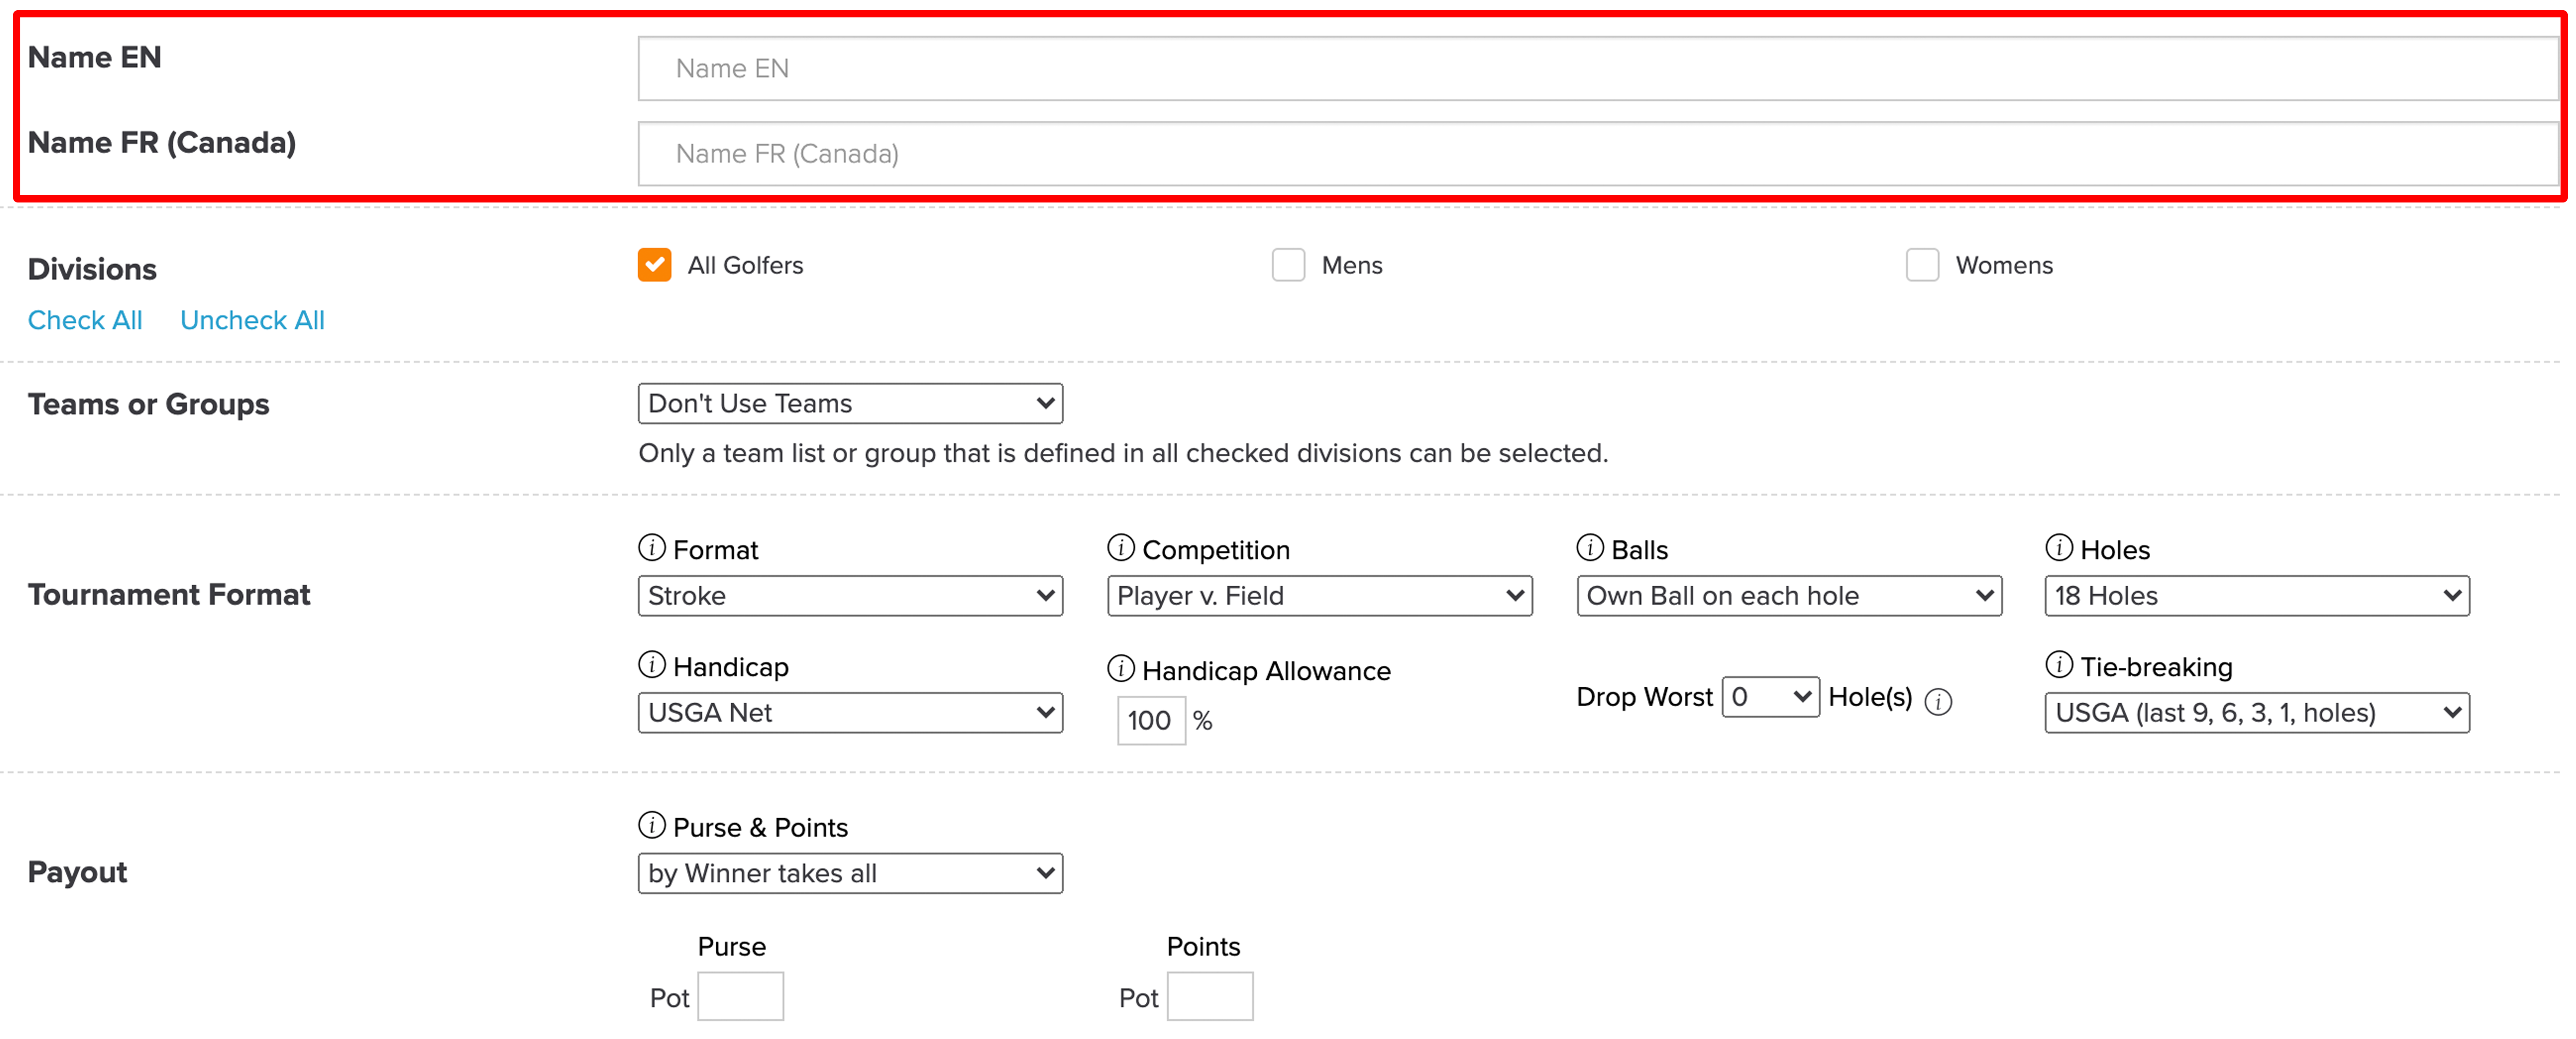This screenshot has width=2576, height=1039.
Task: Click the Holes info icon
Action: point(2059,548)
